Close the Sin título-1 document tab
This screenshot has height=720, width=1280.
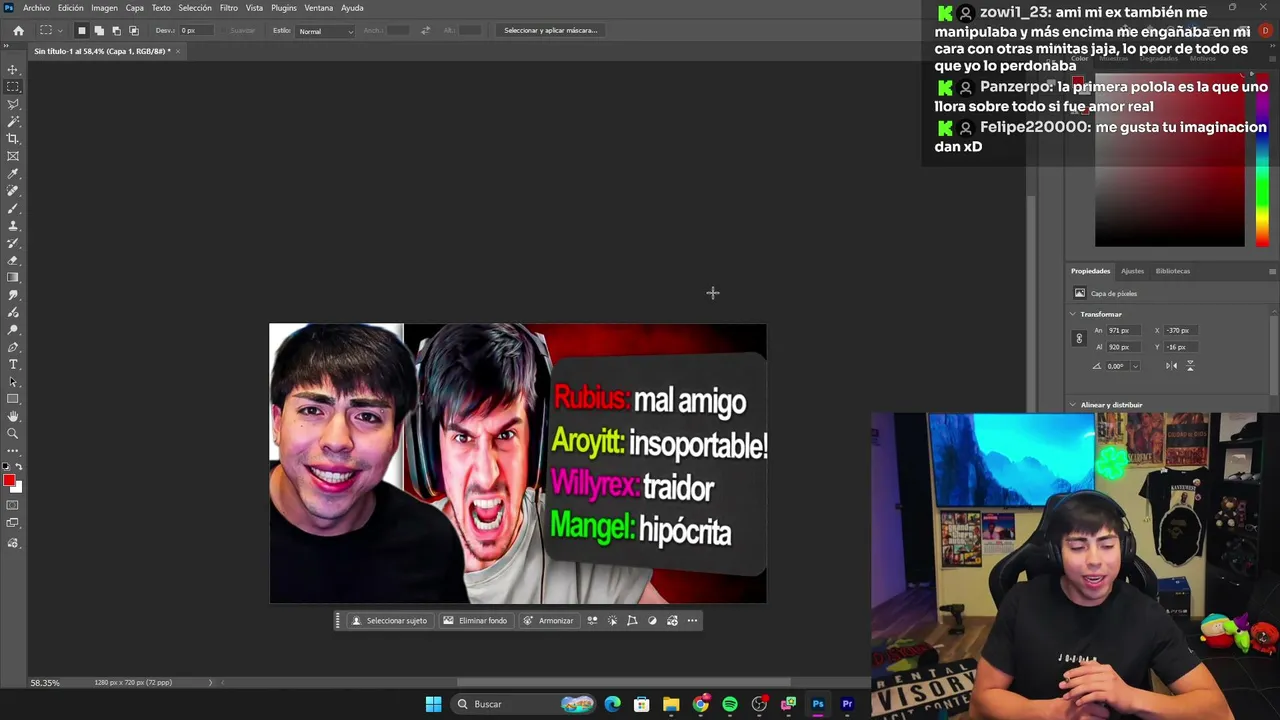178,51
